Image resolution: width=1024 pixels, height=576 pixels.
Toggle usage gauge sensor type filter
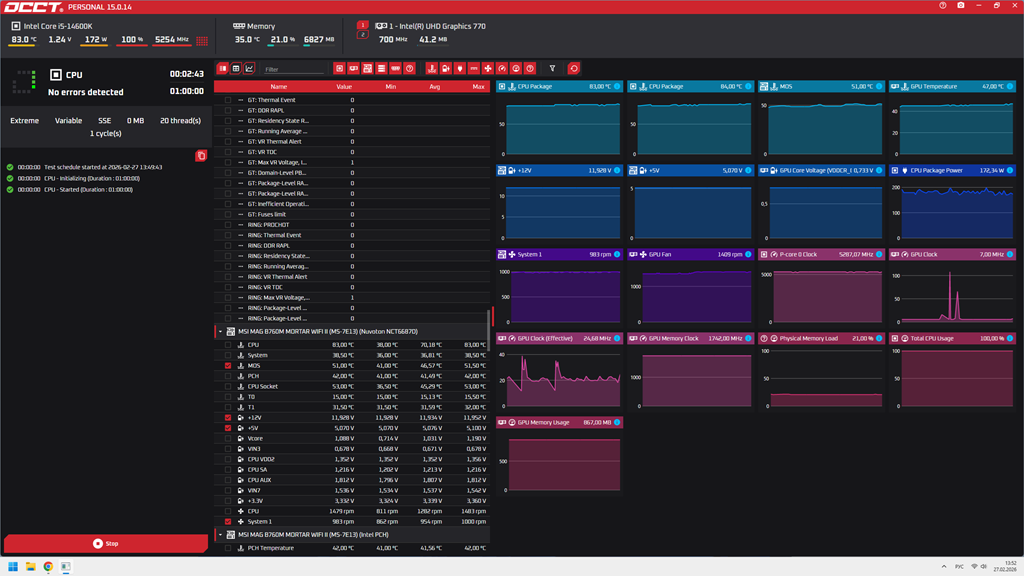(516, 69)
